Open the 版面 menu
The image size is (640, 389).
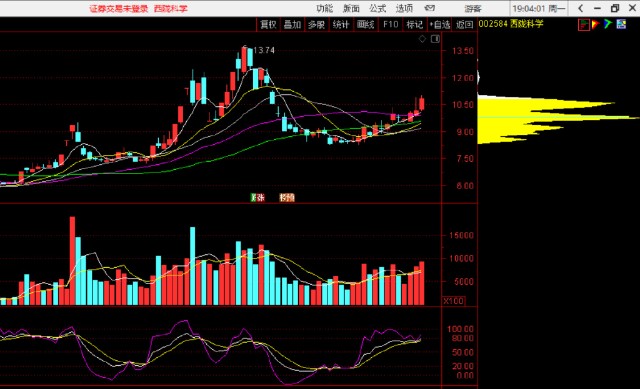point(351,9)
